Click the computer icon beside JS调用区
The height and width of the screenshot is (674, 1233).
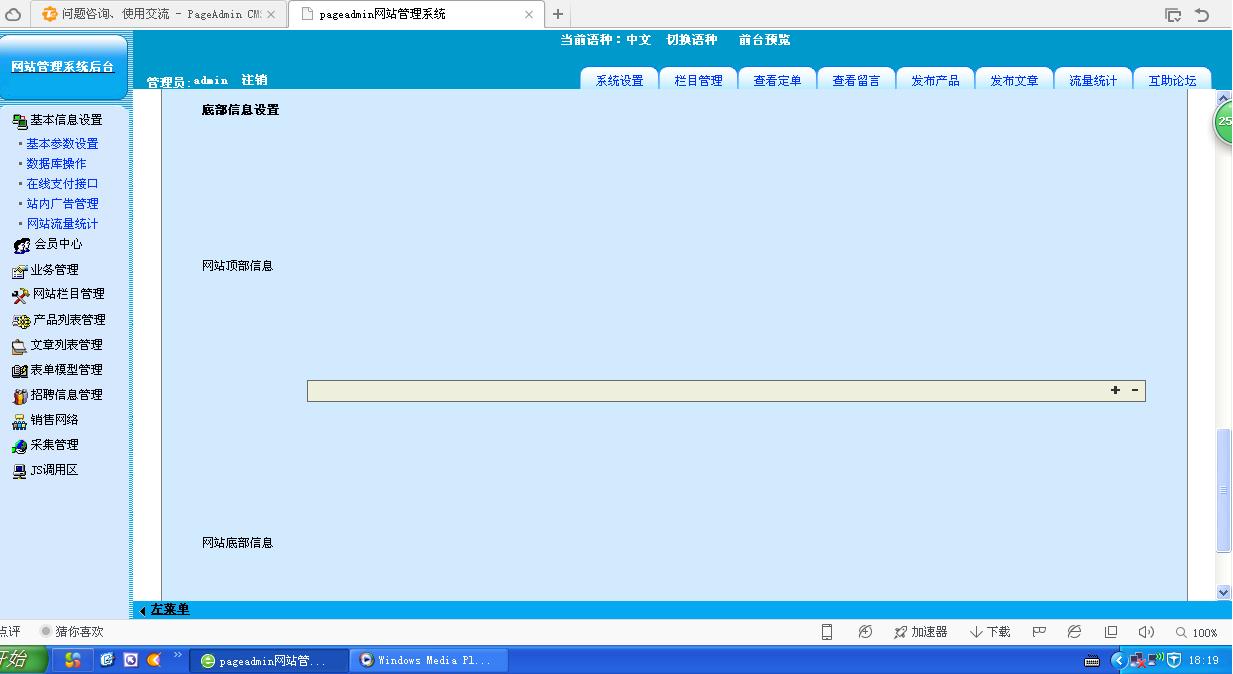tap(19, 471)
